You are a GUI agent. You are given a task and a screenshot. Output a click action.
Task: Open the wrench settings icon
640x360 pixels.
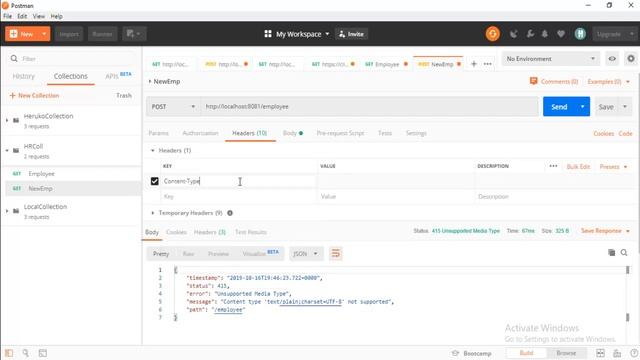(x=530, y=34)
